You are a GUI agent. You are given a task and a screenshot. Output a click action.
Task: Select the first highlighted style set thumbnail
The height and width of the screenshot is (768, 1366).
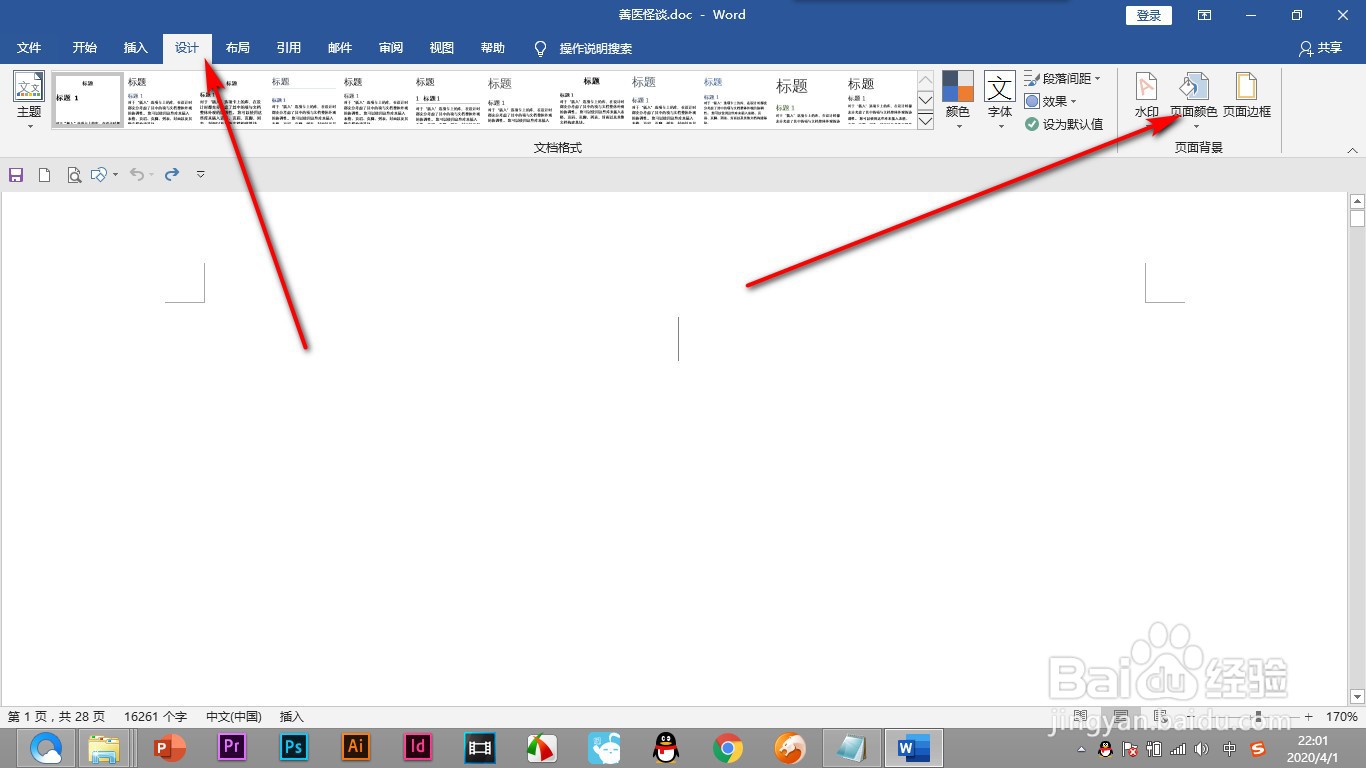point(88,99)
